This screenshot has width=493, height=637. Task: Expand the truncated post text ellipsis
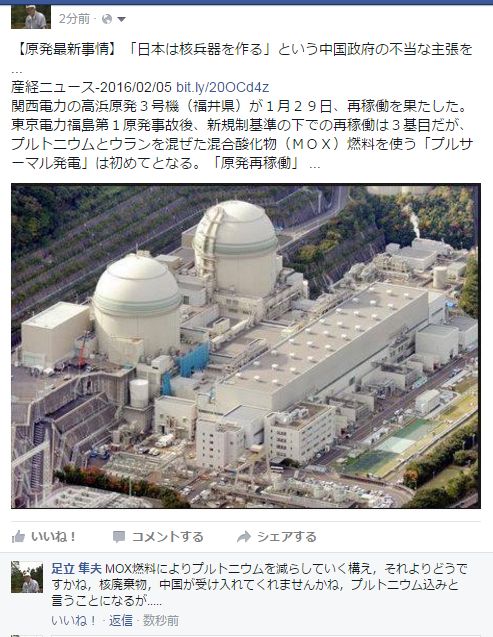click(x=314, y=164)
